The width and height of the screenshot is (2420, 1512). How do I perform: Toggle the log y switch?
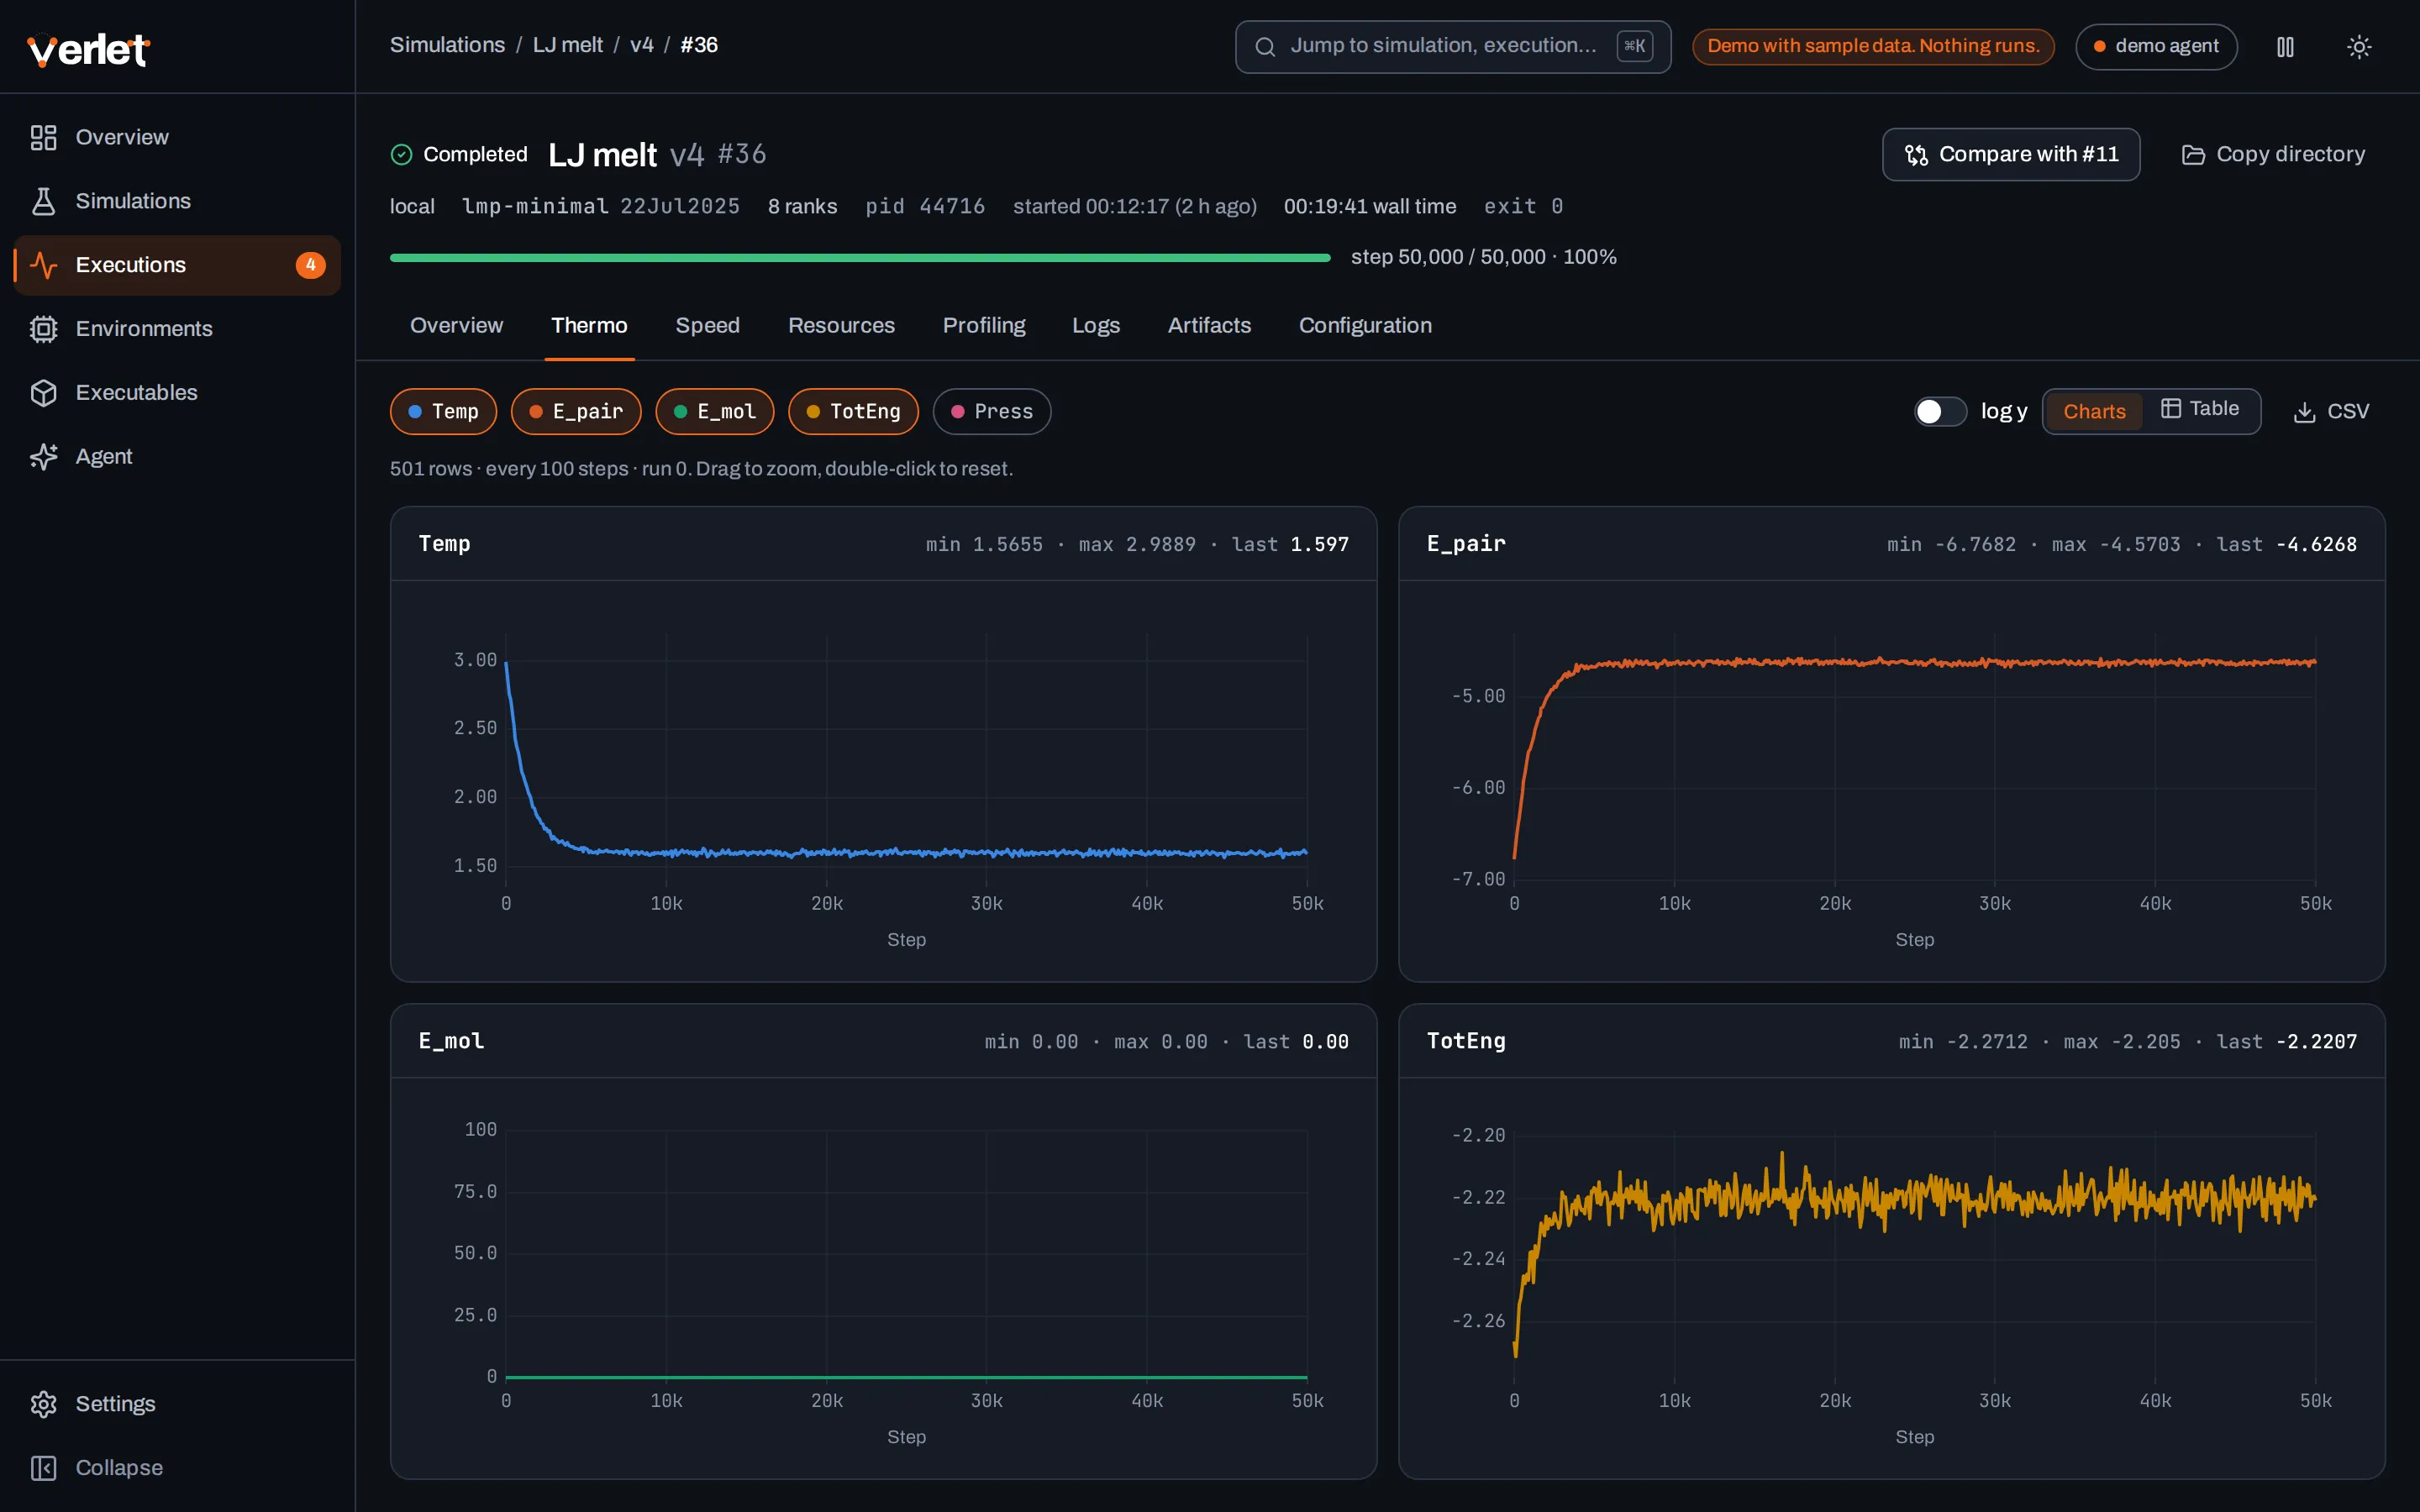pyautogui.click(x=1940, y=412)
